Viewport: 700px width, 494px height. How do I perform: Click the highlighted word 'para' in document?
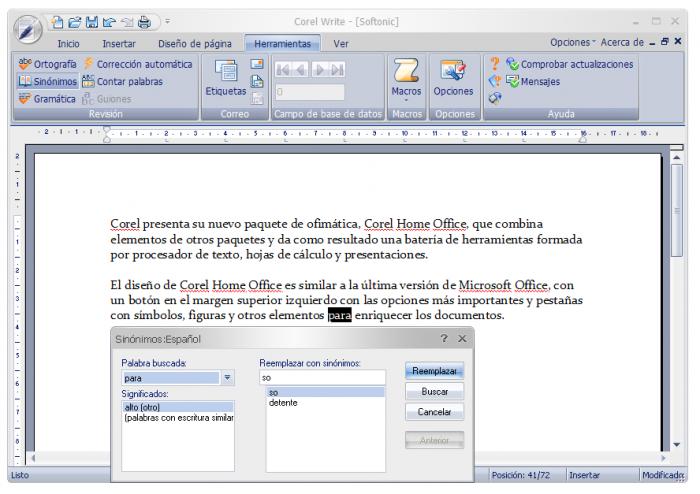[x=339, y=315]
